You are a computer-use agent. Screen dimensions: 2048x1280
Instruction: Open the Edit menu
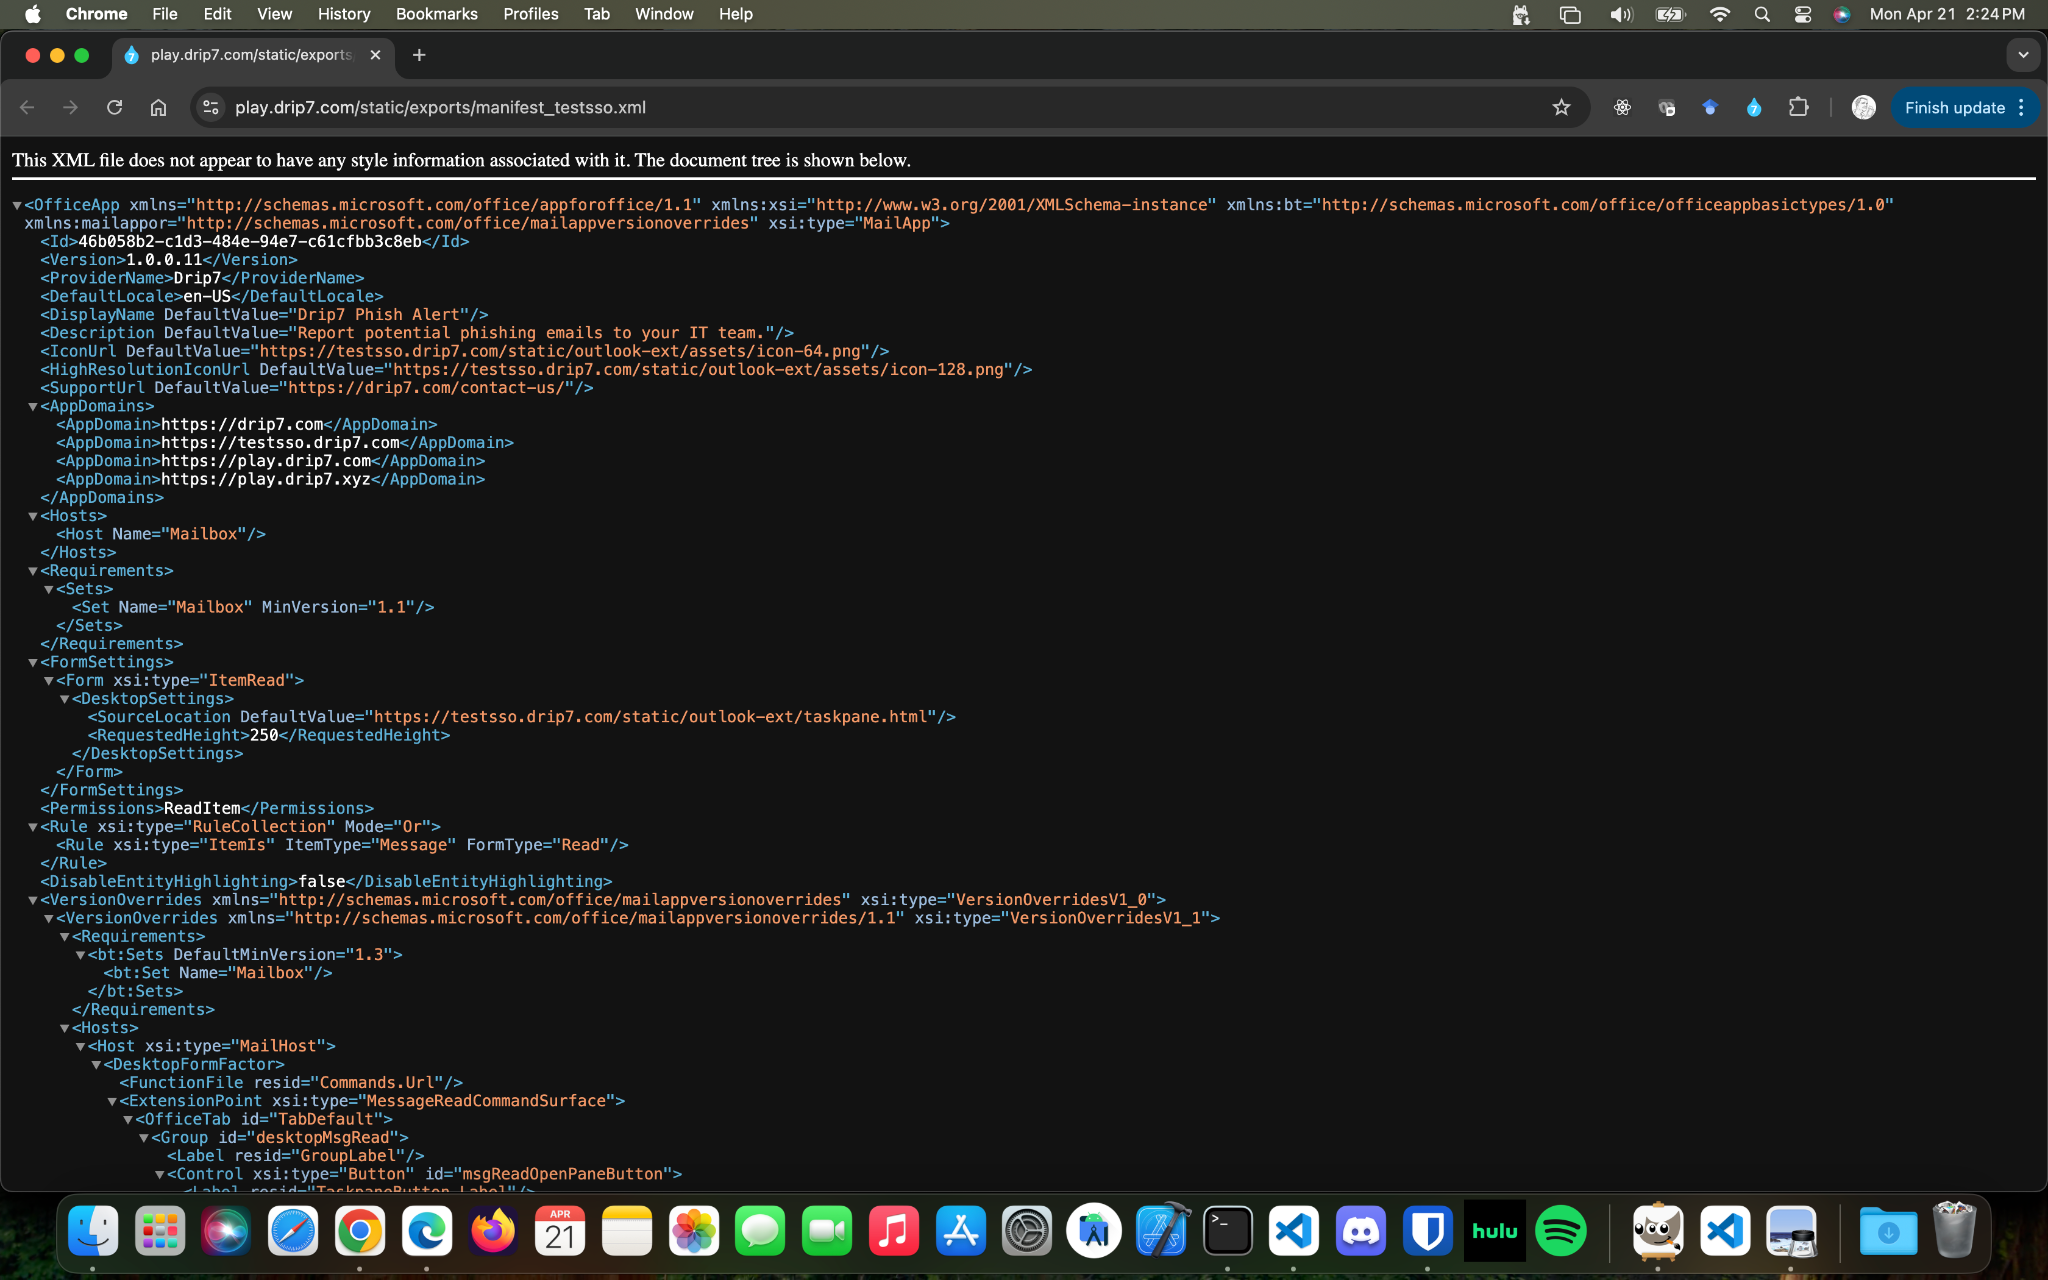point(217,14)
